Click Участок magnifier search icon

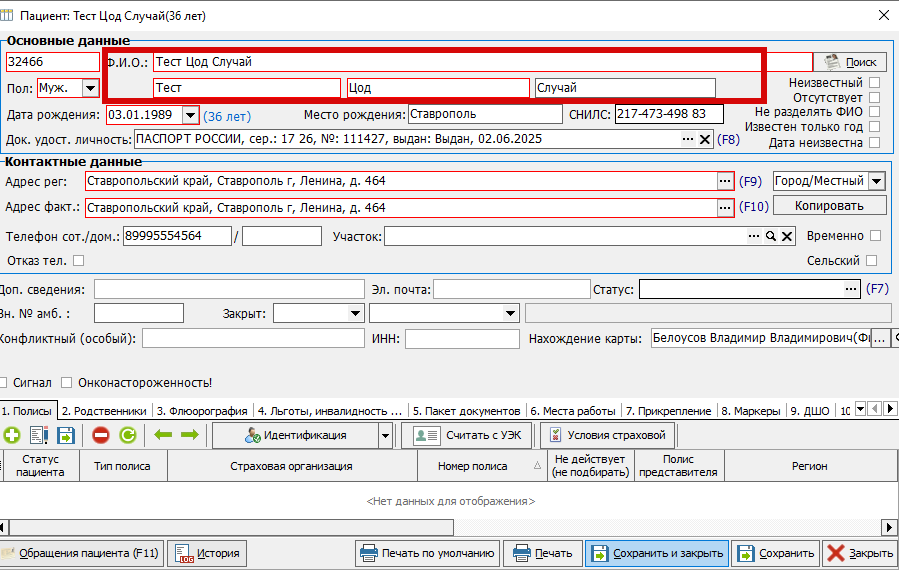click(x=771, y=236)
